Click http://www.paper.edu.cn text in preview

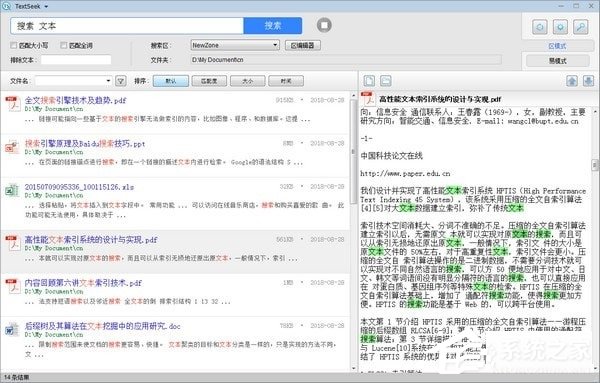click(x=405, y=173)
